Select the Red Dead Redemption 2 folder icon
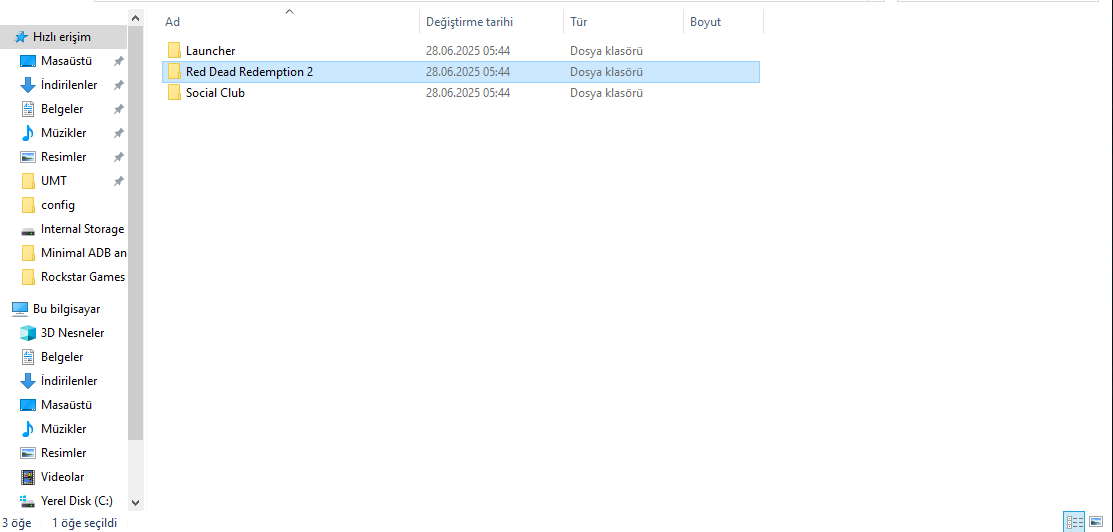This screenshot has height=532, width=1113. tap(175, 72)
